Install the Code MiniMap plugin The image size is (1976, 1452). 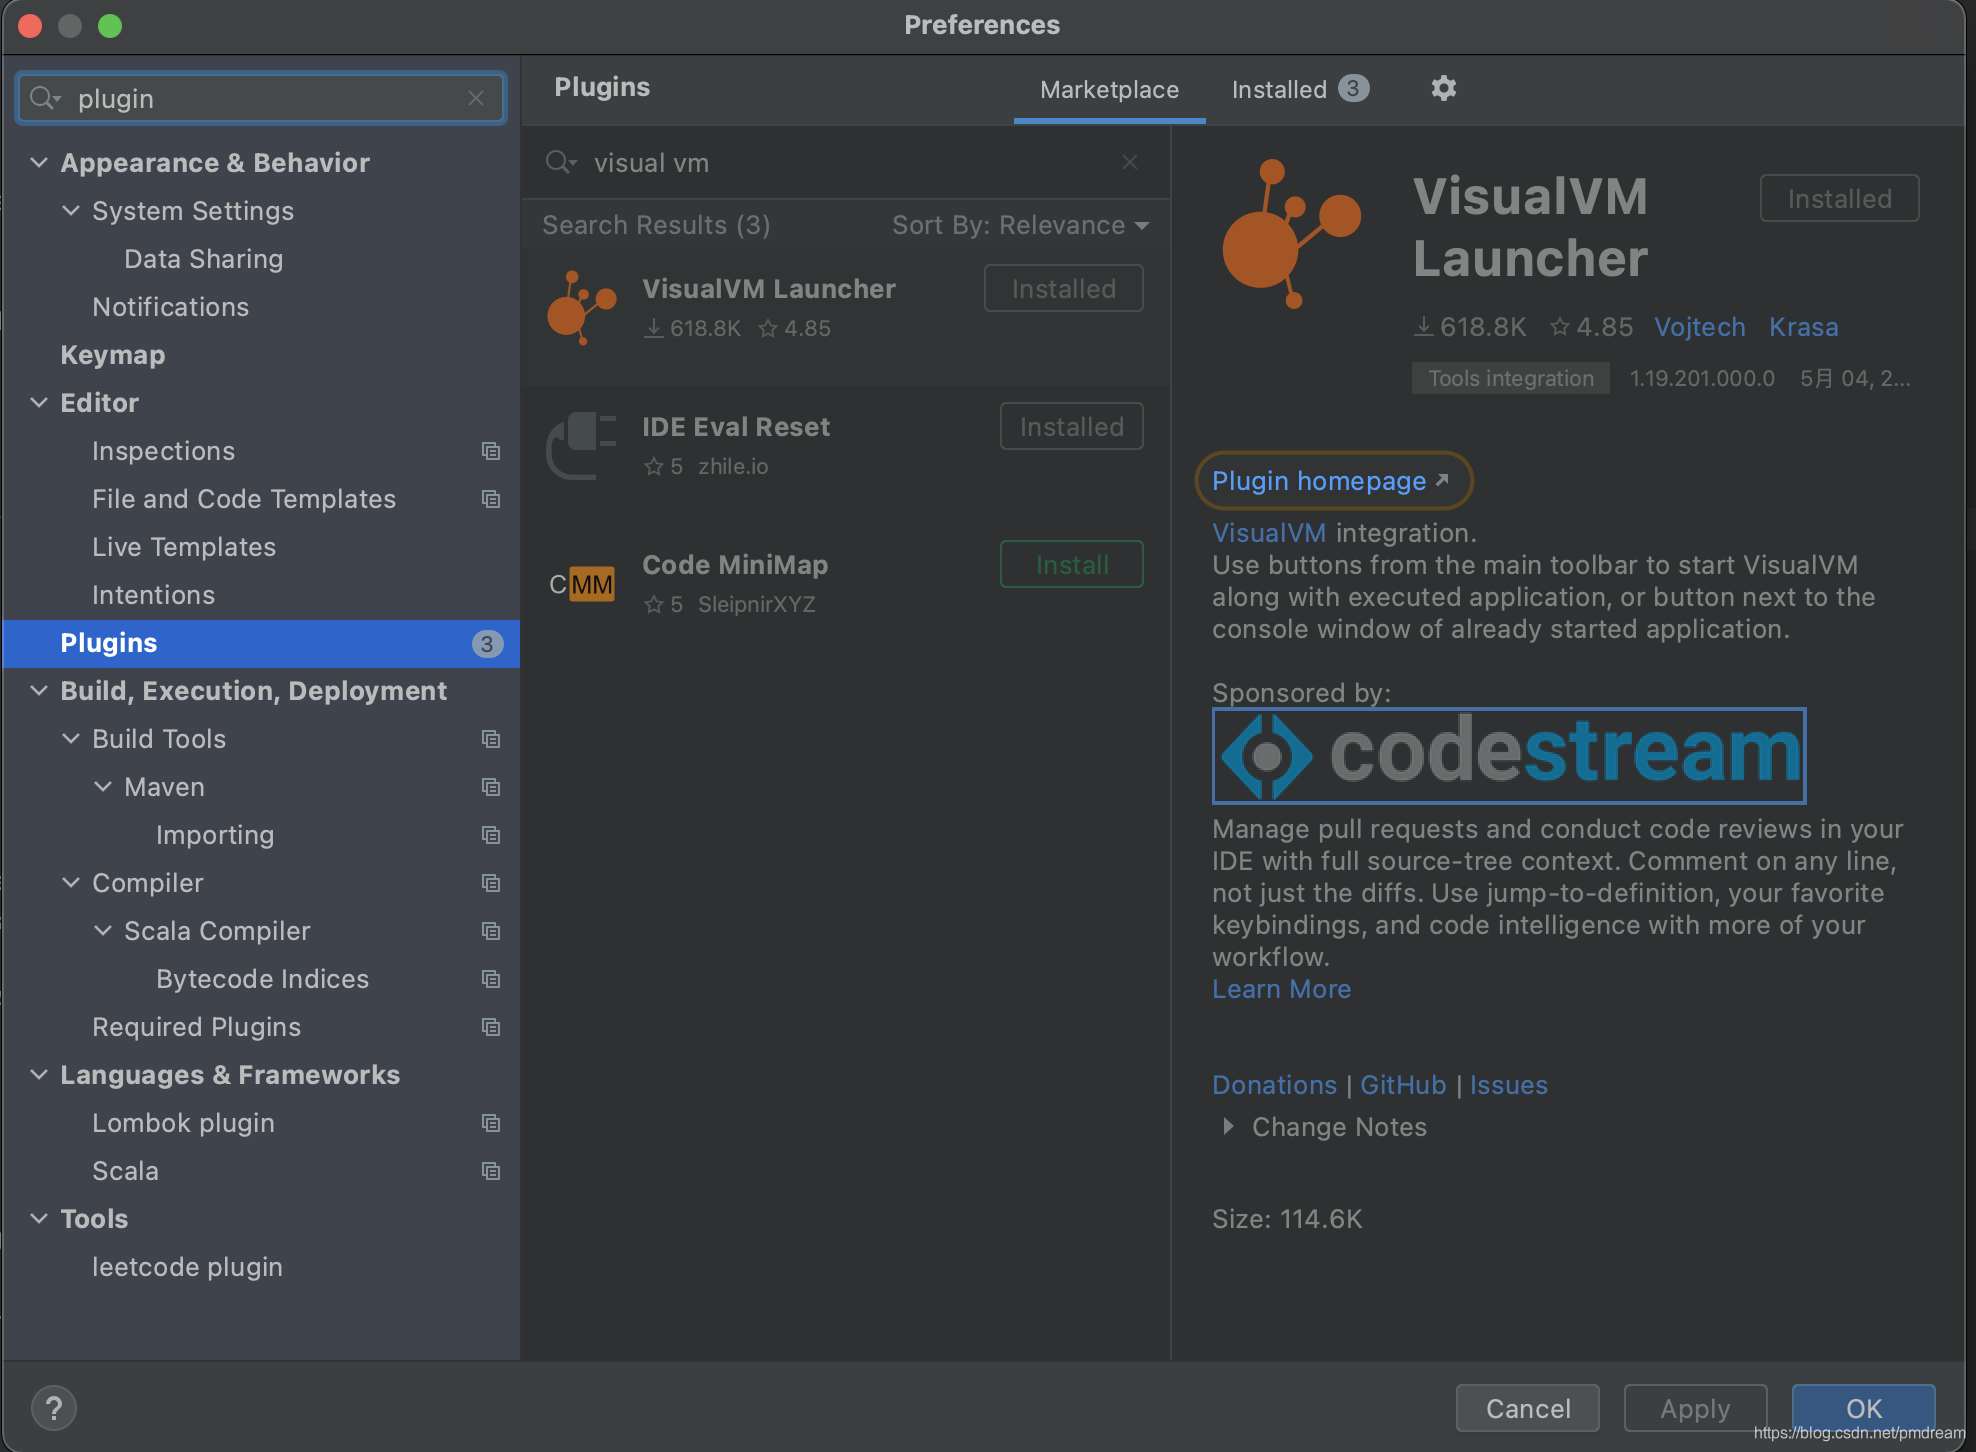tap(1071, 565)
